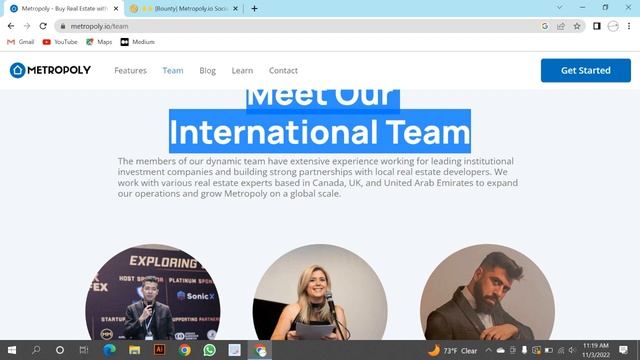
Task: Open network connection tray icon
Action: coord(561,350)
